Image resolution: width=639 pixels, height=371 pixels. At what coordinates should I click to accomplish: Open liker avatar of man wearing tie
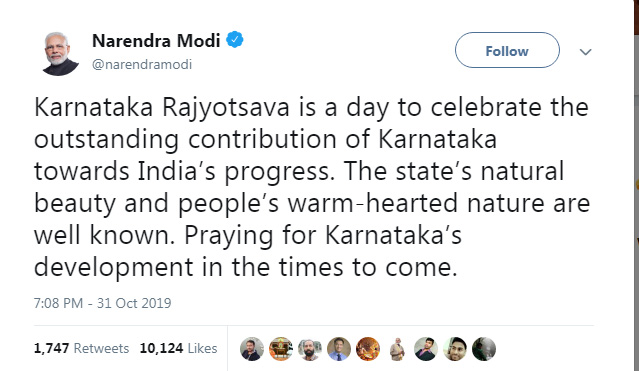(x=339, y=349)
